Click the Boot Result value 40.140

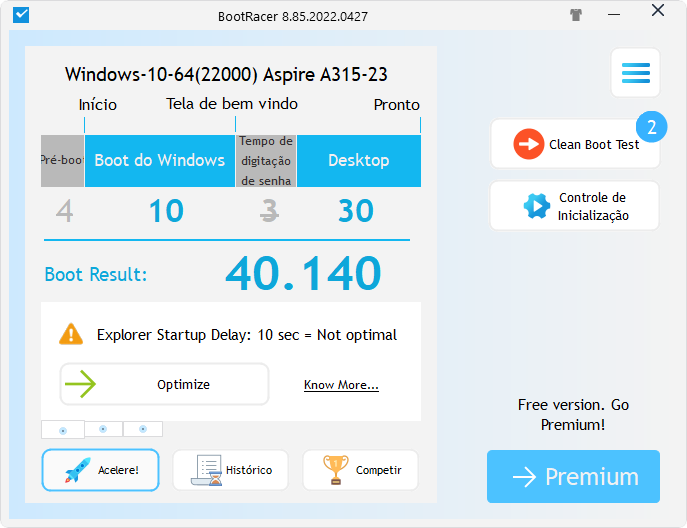[x=303, y=273]
